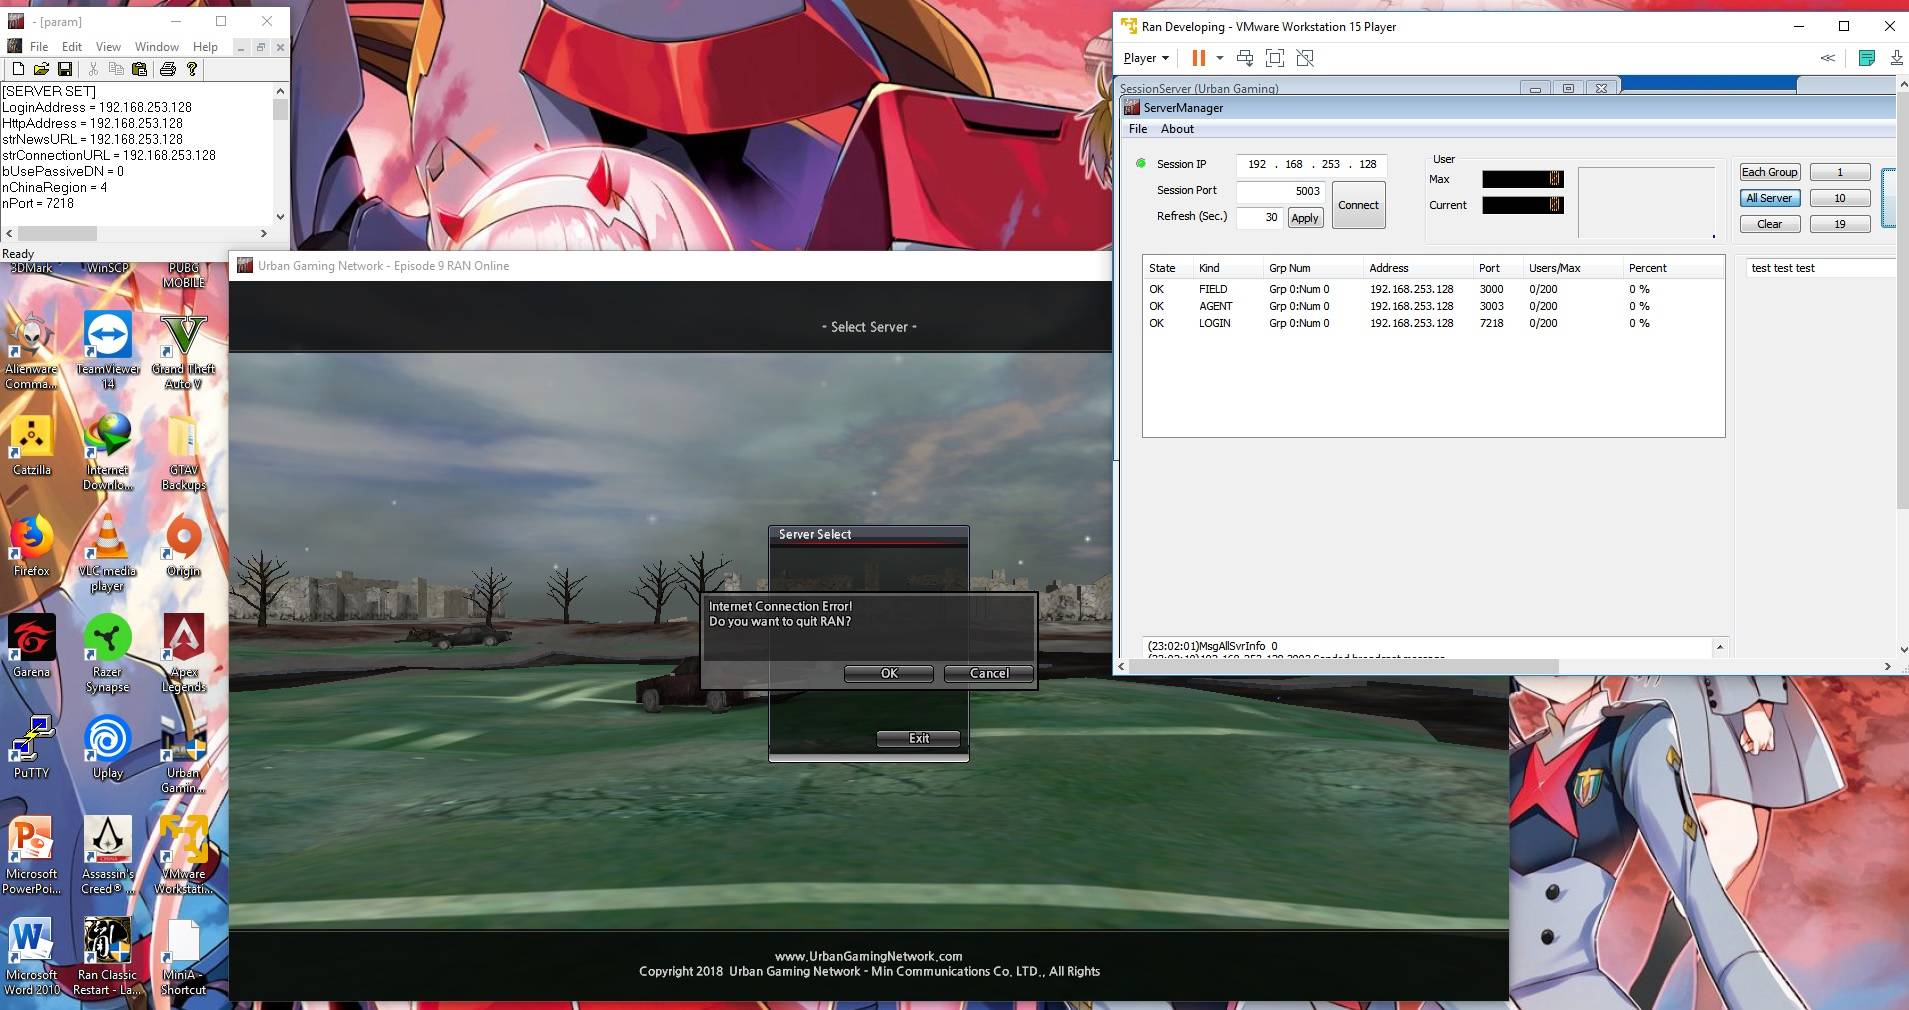Viewport: 1909px width, 1010px height.
Task: Select Garena desktop icon
Action: point(31,647)
